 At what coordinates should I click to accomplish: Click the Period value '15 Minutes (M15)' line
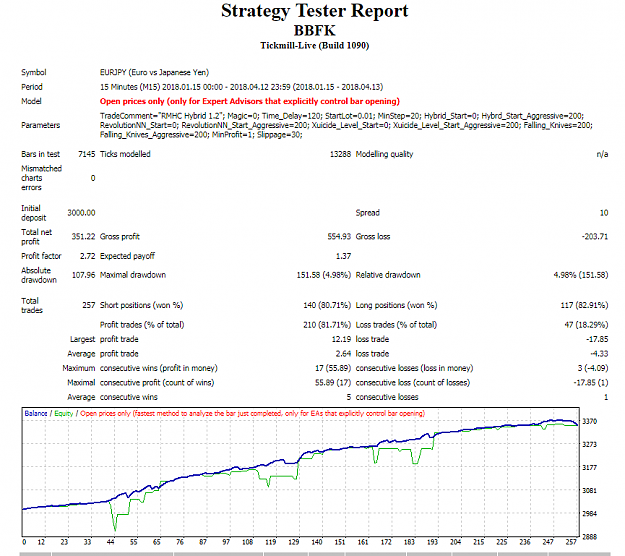[241, 87]
